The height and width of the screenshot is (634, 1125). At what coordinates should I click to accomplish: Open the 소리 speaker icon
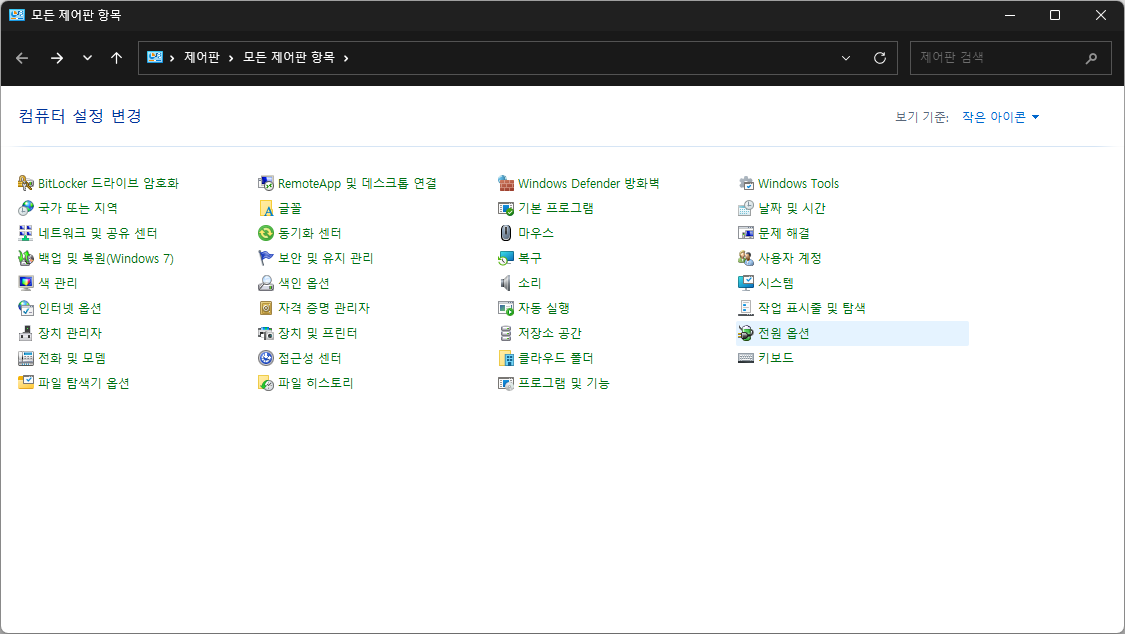506,283
